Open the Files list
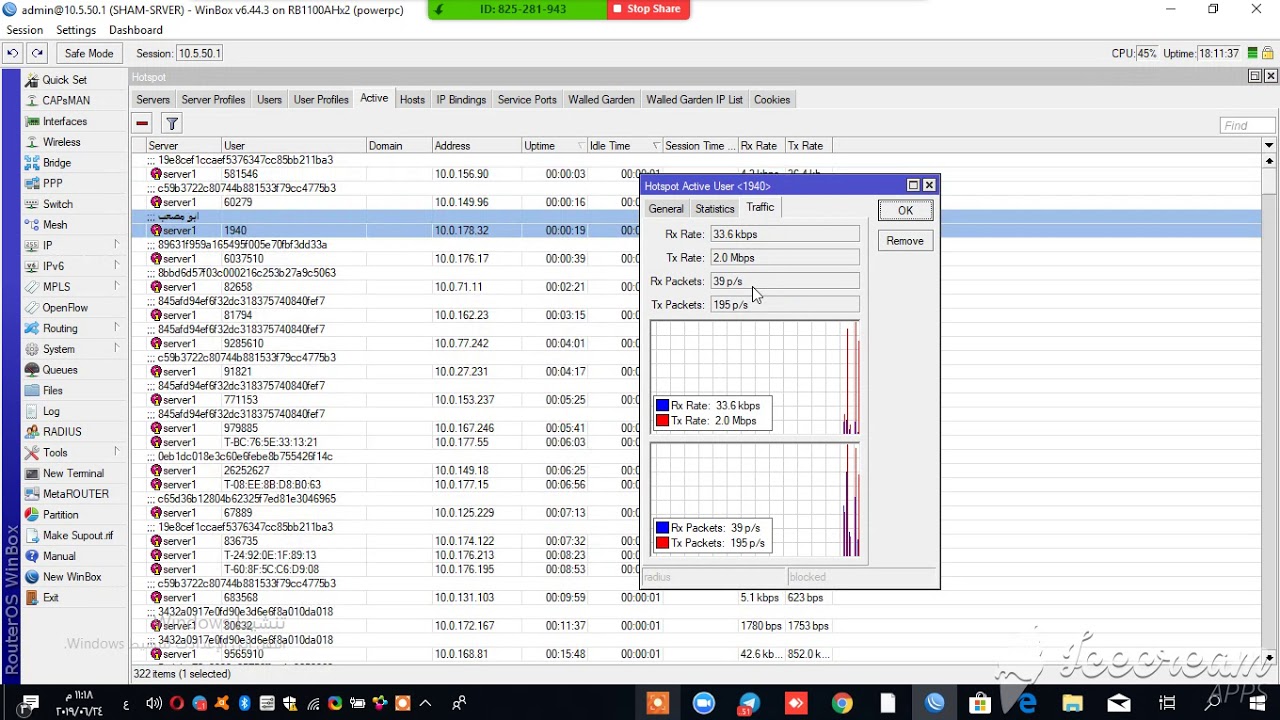Image resolution: width=1280 pixels, height=720 pixels. [53, 391]
